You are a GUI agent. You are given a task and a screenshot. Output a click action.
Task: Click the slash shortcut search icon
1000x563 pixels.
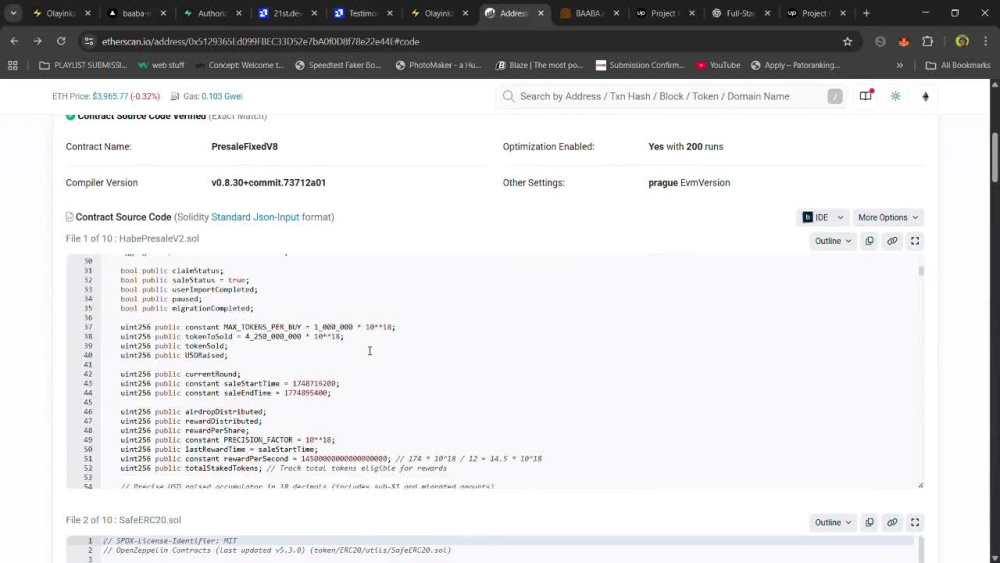[x=835, y=96]
